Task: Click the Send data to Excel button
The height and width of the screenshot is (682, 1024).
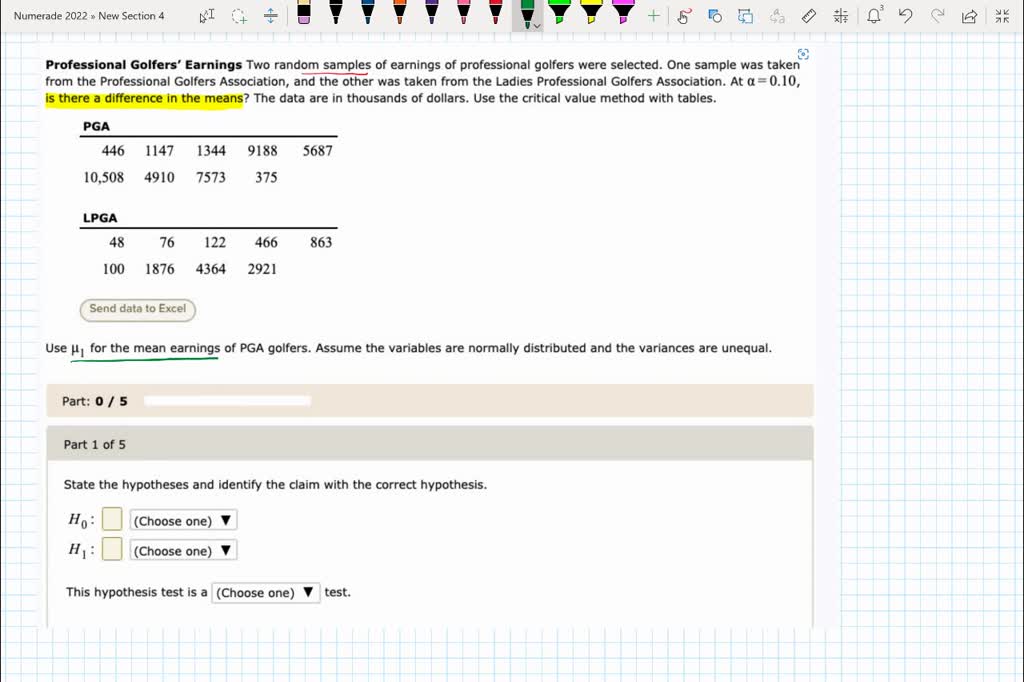Action: (x=137, y=310)
